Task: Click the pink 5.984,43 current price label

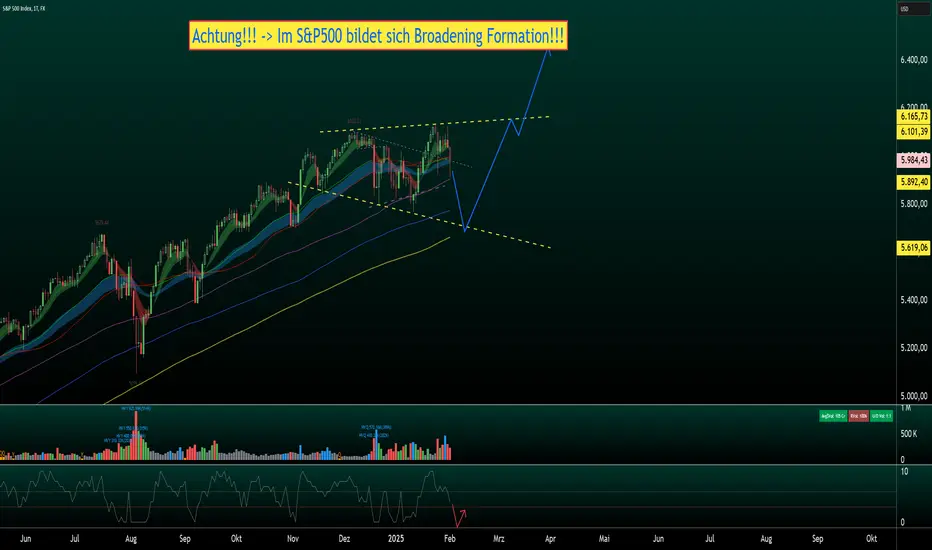Action: [x=913, y=159]
